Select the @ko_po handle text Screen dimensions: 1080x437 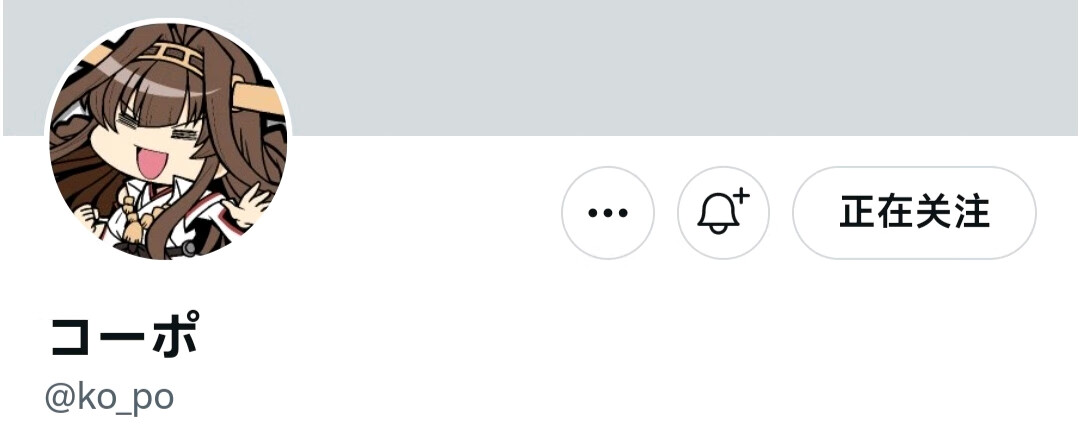coord(109,398)
